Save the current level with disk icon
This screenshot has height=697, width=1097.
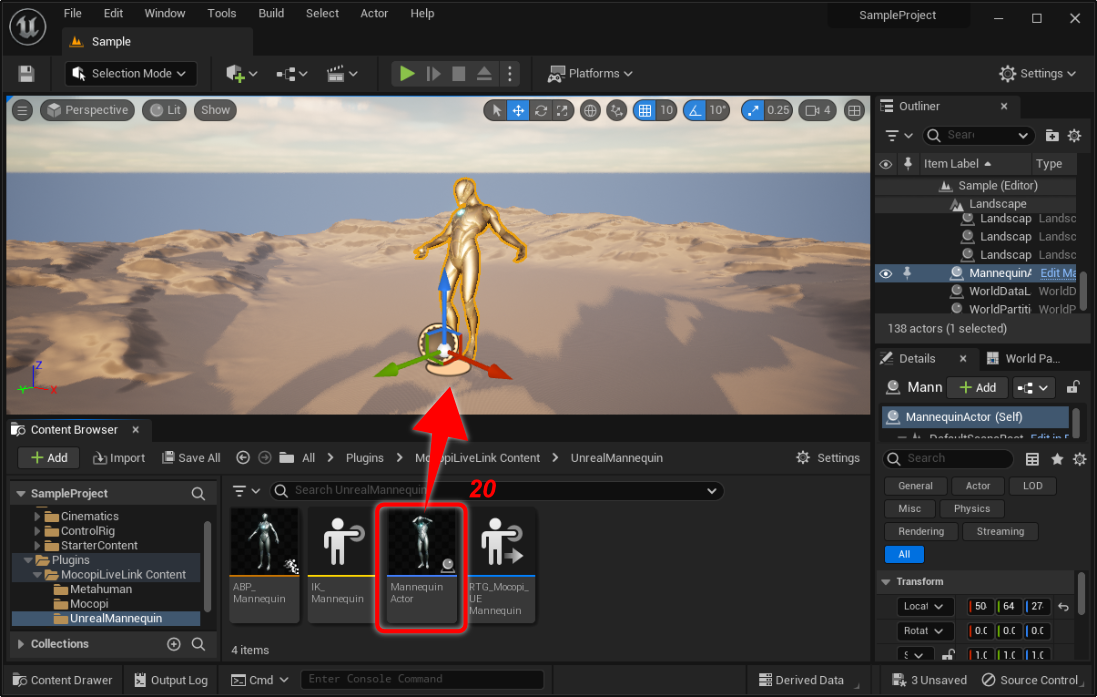tap(26, 74)
